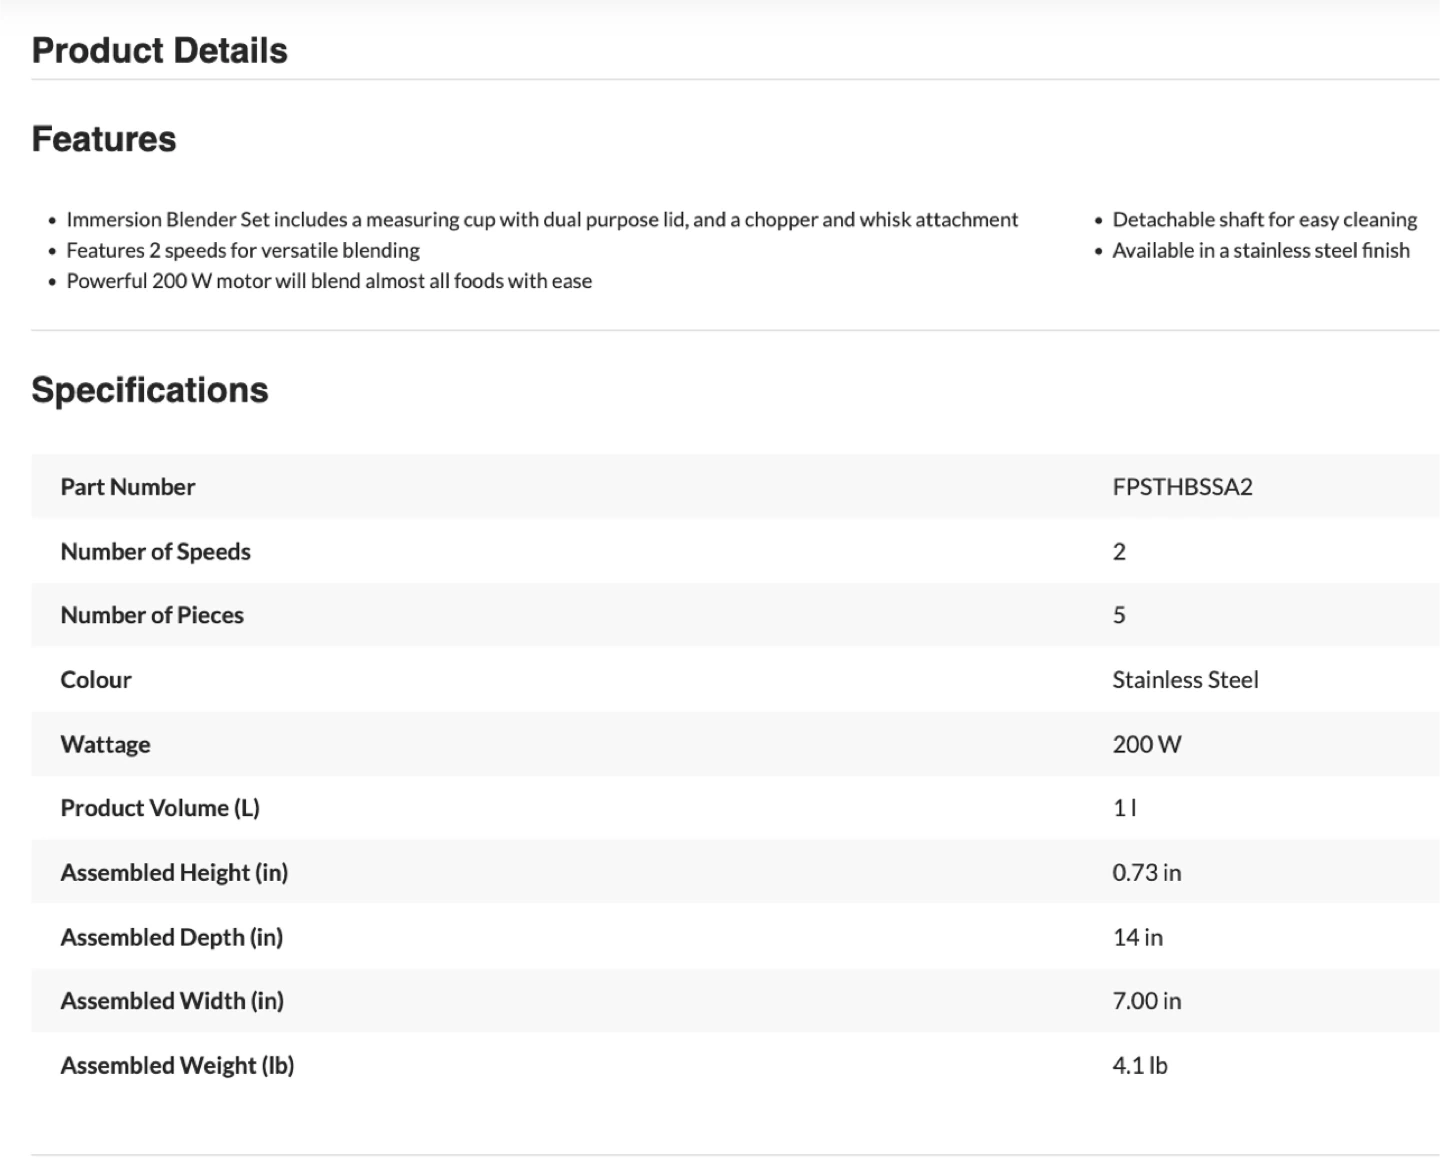Select the 7.00 in assembled width value

click(x=1146, y=1001)
